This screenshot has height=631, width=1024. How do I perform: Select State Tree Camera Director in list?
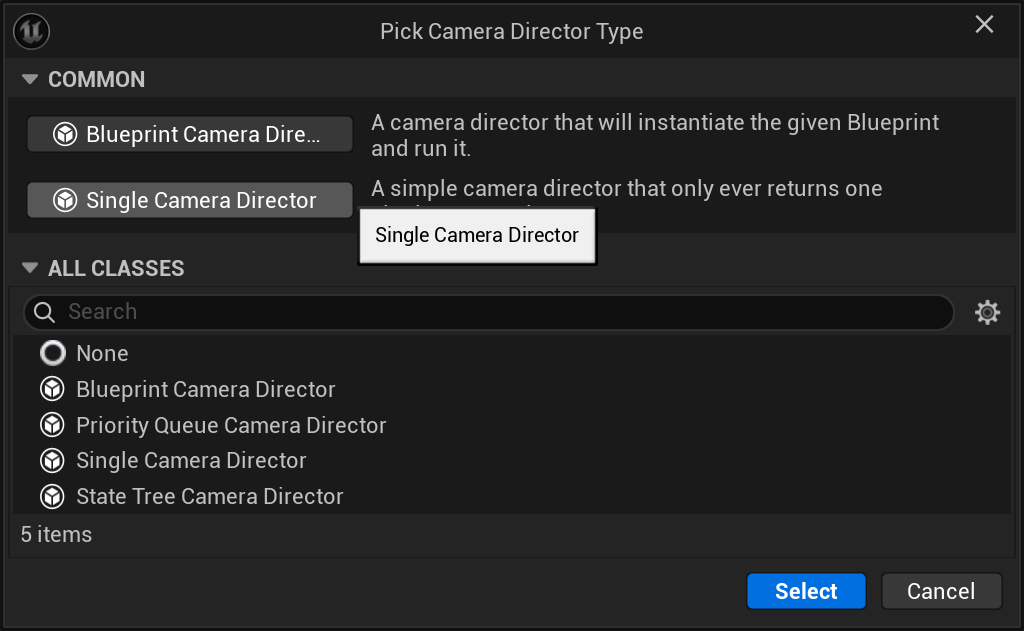210,496
